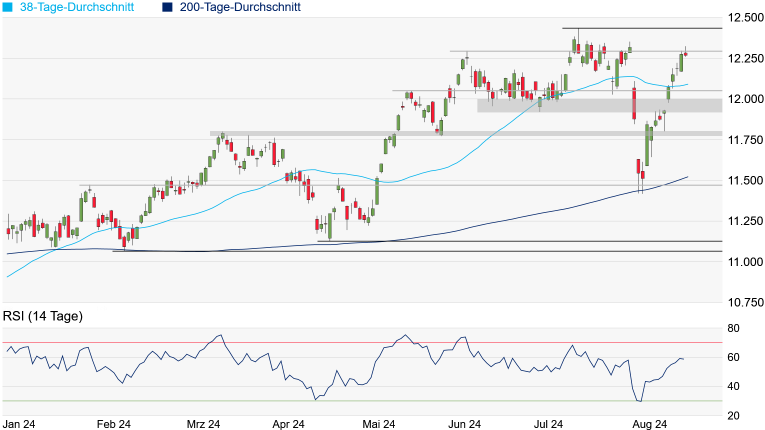
Task: Click the last candlestick in August
Action: coord(686,54)
